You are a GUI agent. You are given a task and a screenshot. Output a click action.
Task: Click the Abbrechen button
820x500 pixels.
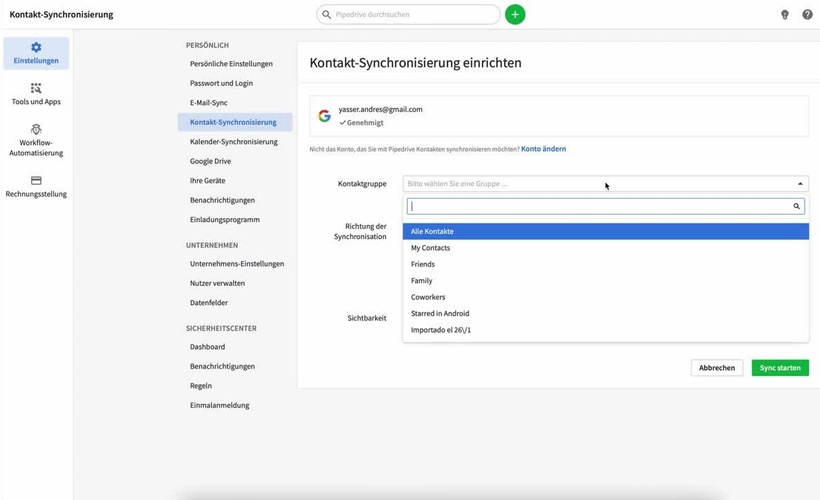click(717, 368)
